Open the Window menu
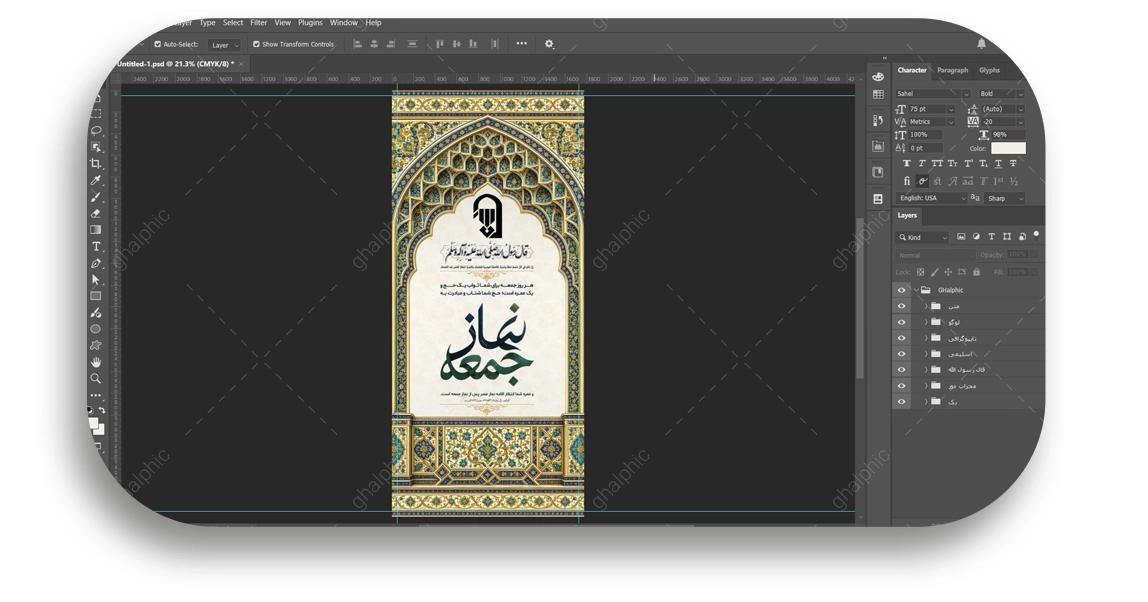This screenshot has width=1148, height=602. coord(343,23)
